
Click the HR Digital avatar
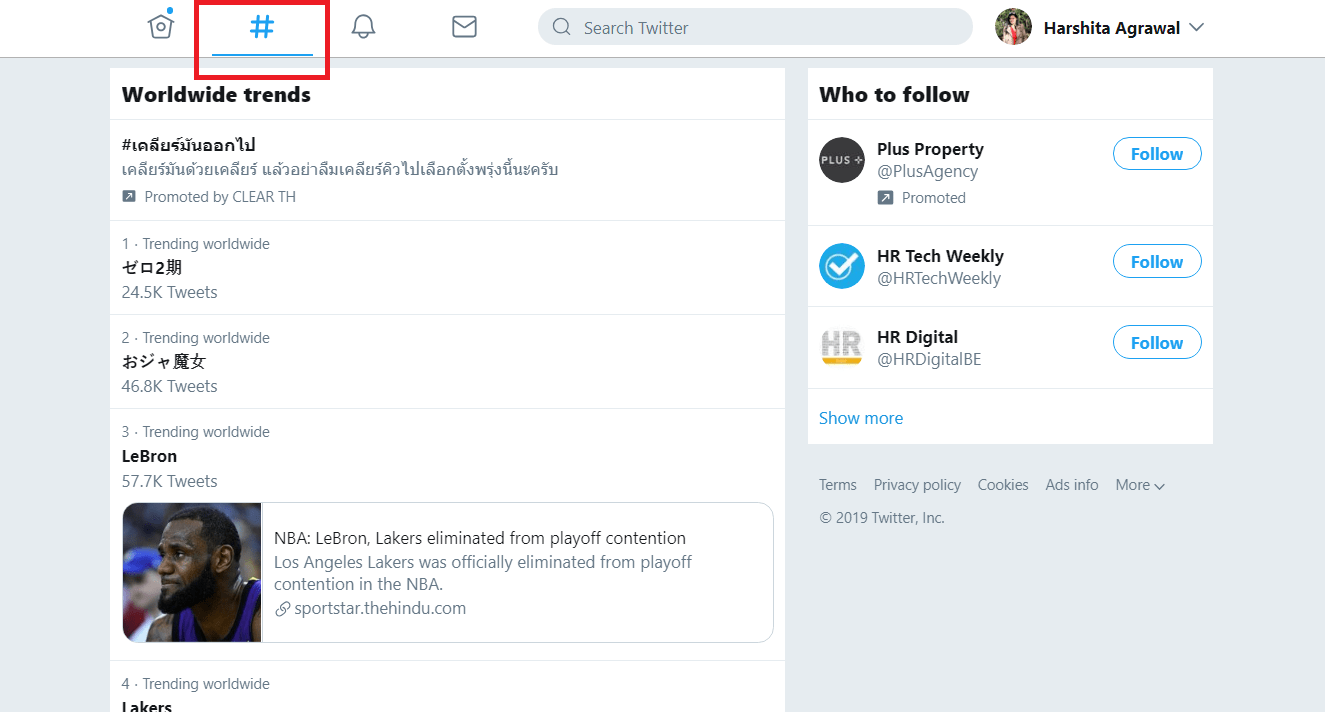841,346
